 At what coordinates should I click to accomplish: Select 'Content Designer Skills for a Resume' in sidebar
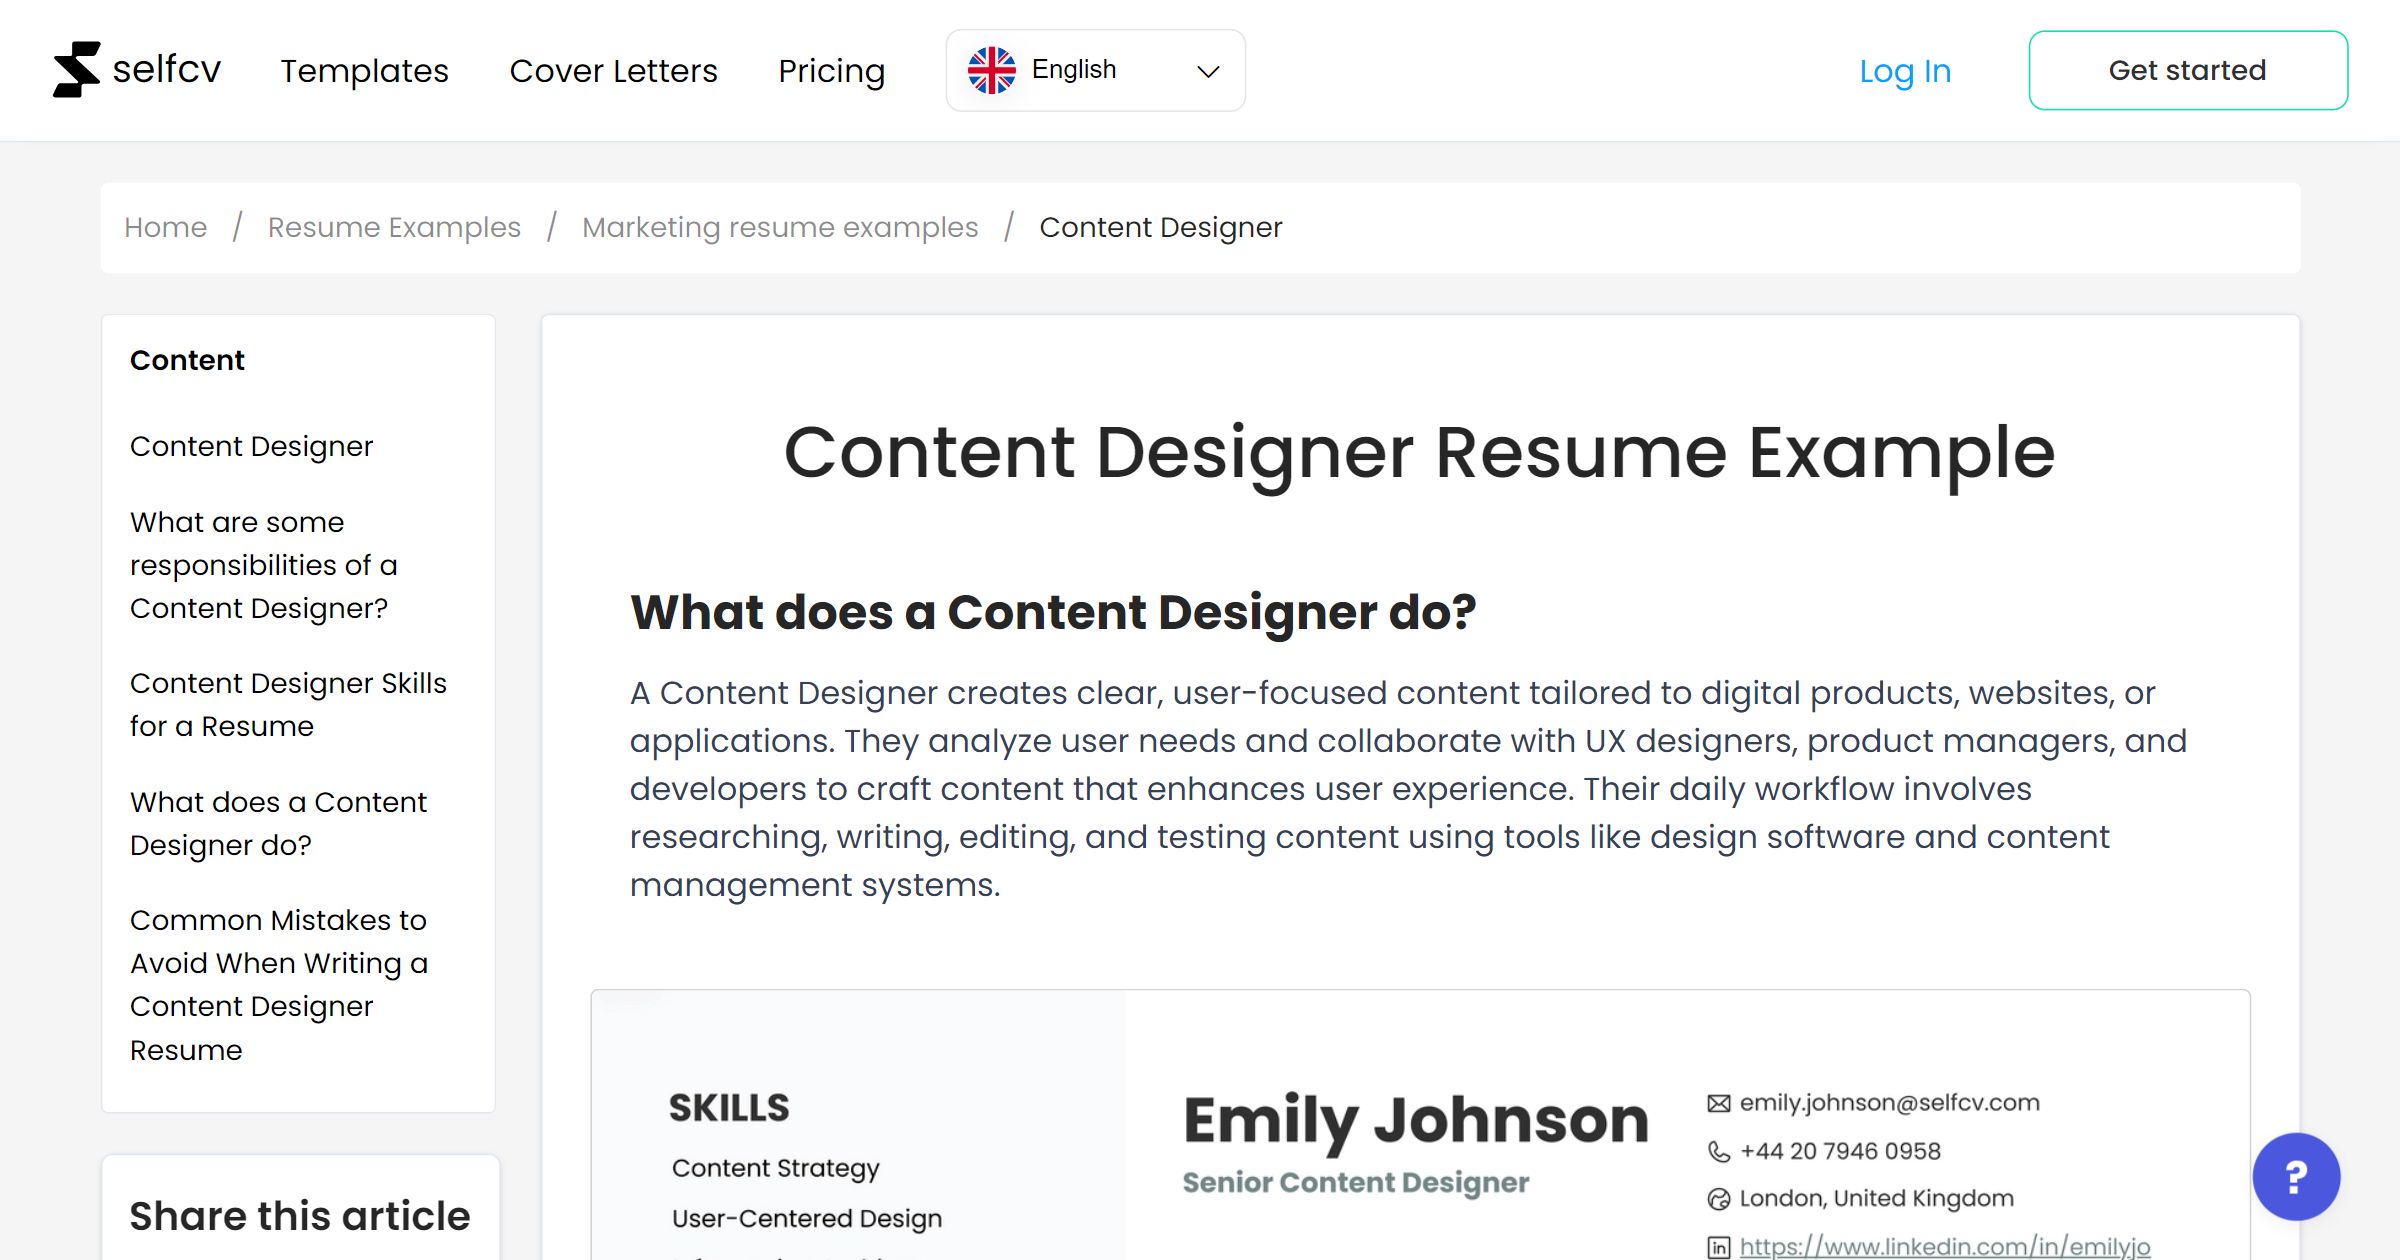(288, 704)
